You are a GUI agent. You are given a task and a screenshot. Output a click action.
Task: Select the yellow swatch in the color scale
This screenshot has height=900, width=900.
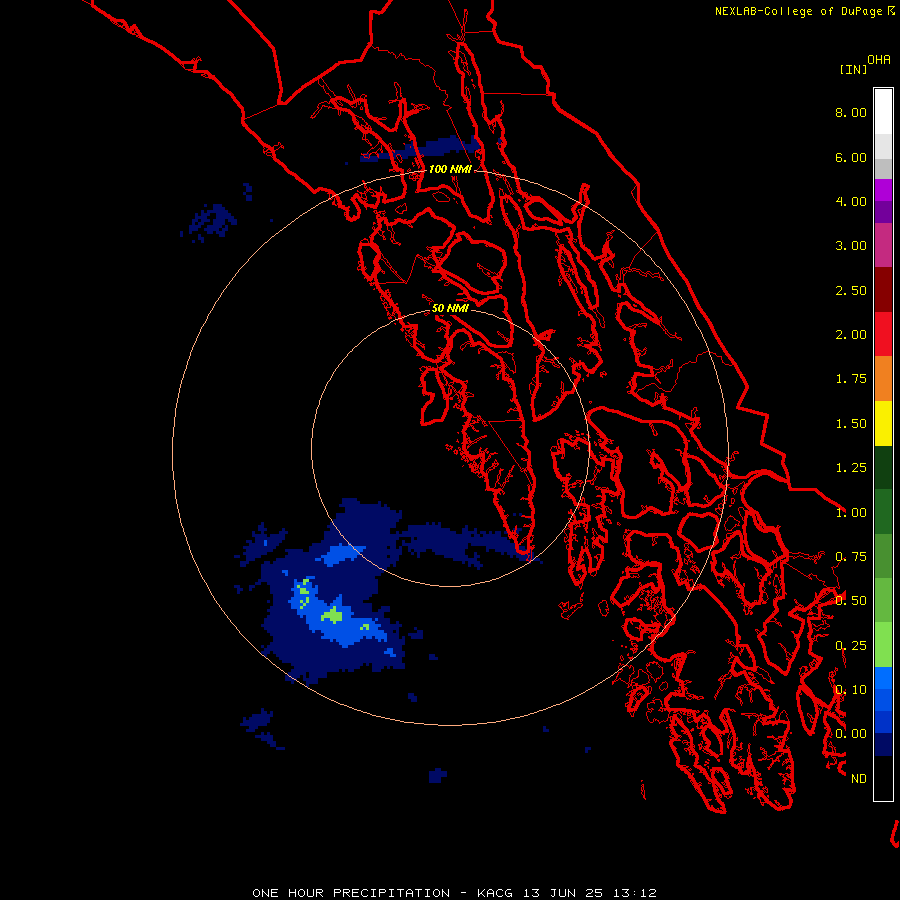[883, 423]
